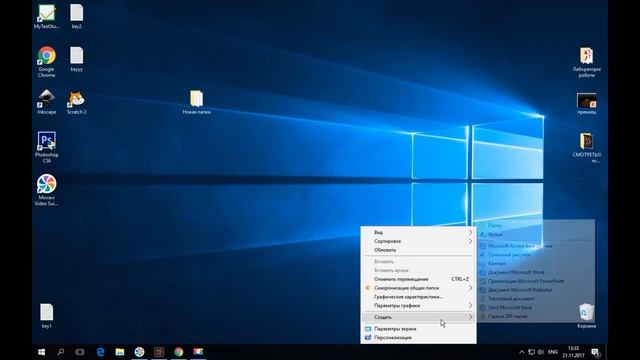Open Параметры экрана from context menu
The width and height of the screenshot is (640, 360).
point(418,329)
